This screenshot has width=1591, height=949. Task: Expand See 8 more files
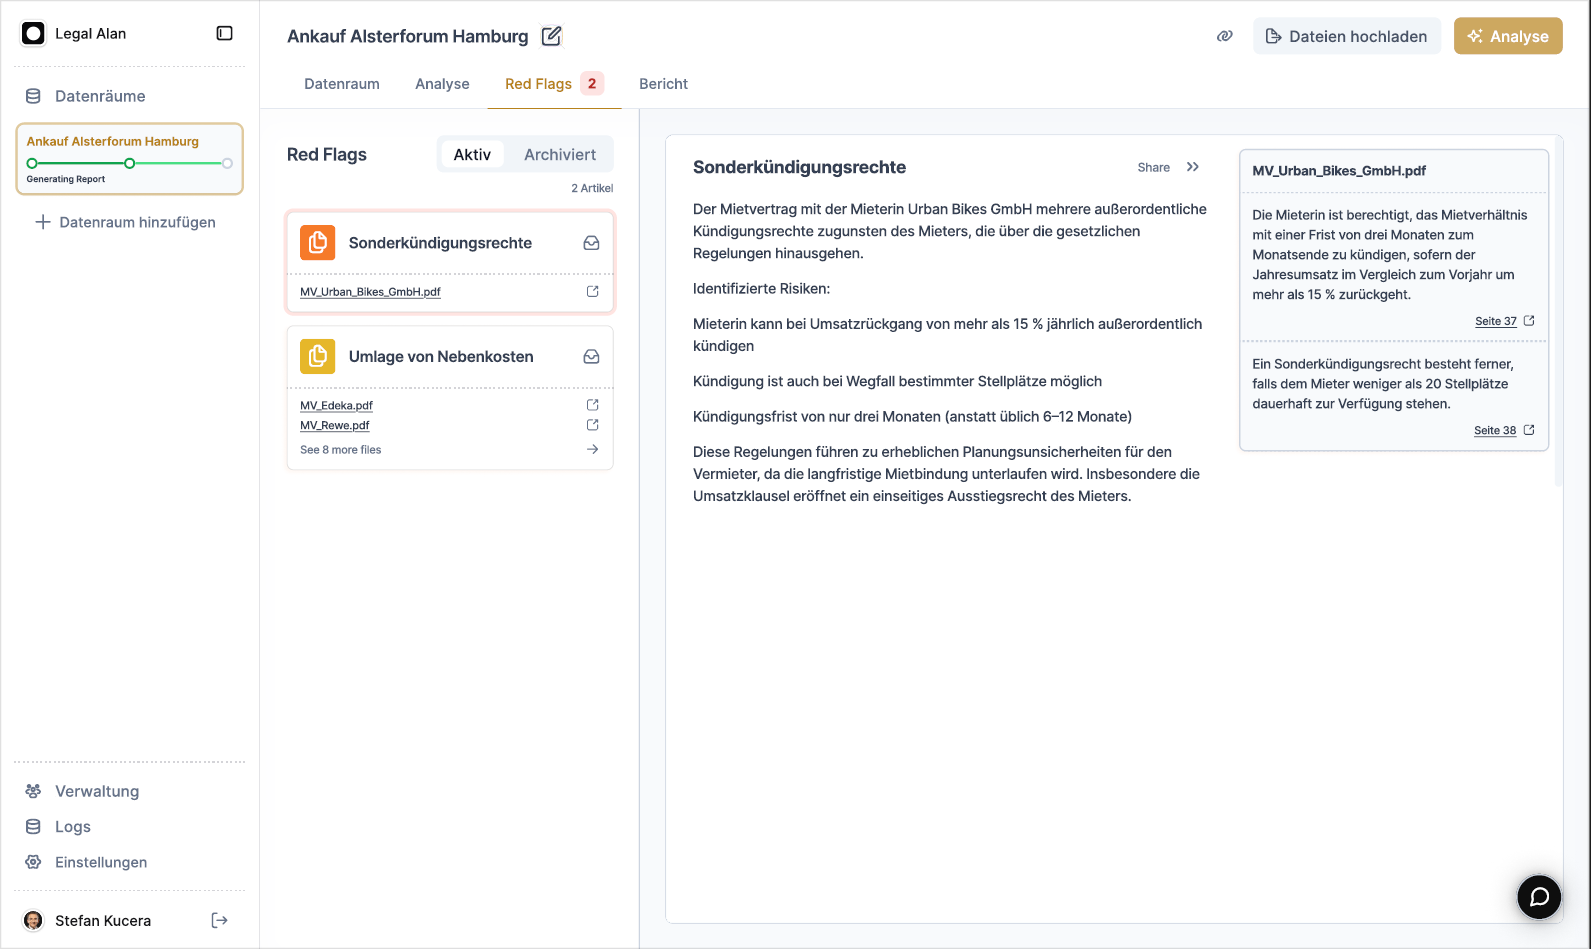coord(341,450)
